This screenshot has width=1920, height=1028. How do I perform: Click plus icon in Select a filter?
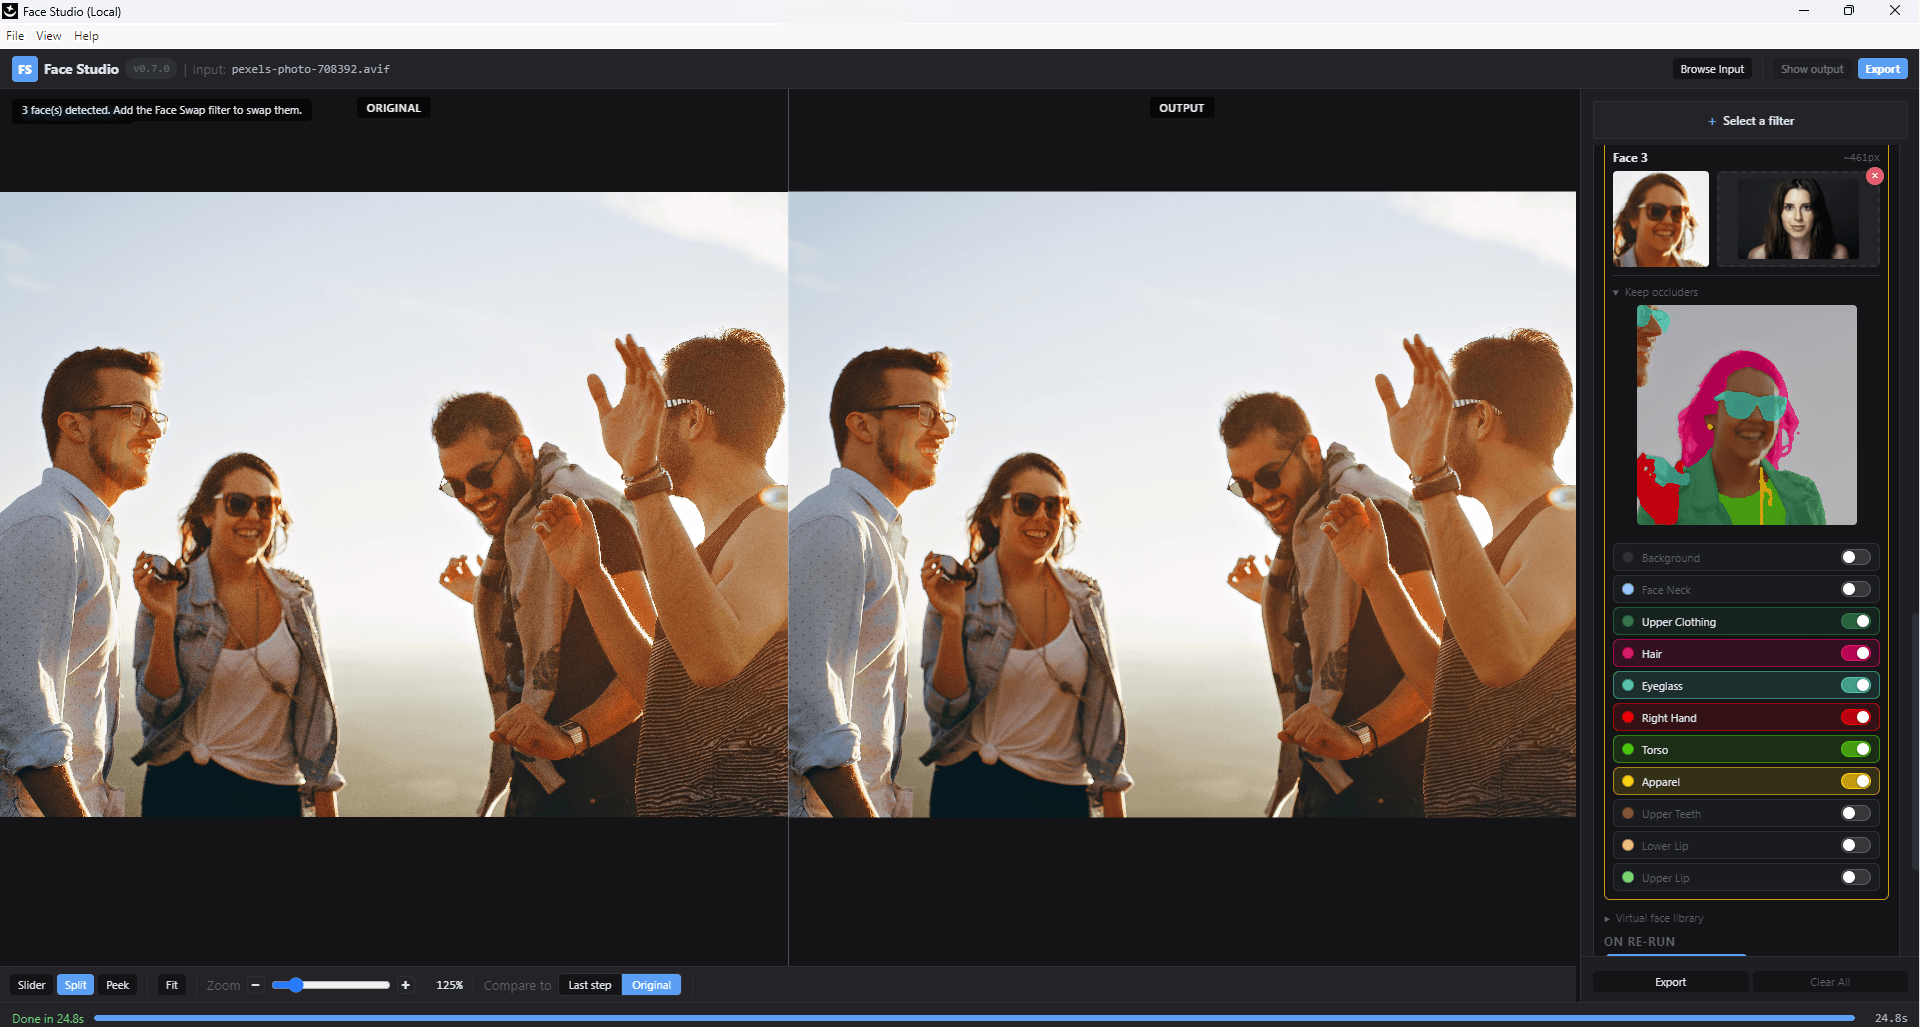1712,121
